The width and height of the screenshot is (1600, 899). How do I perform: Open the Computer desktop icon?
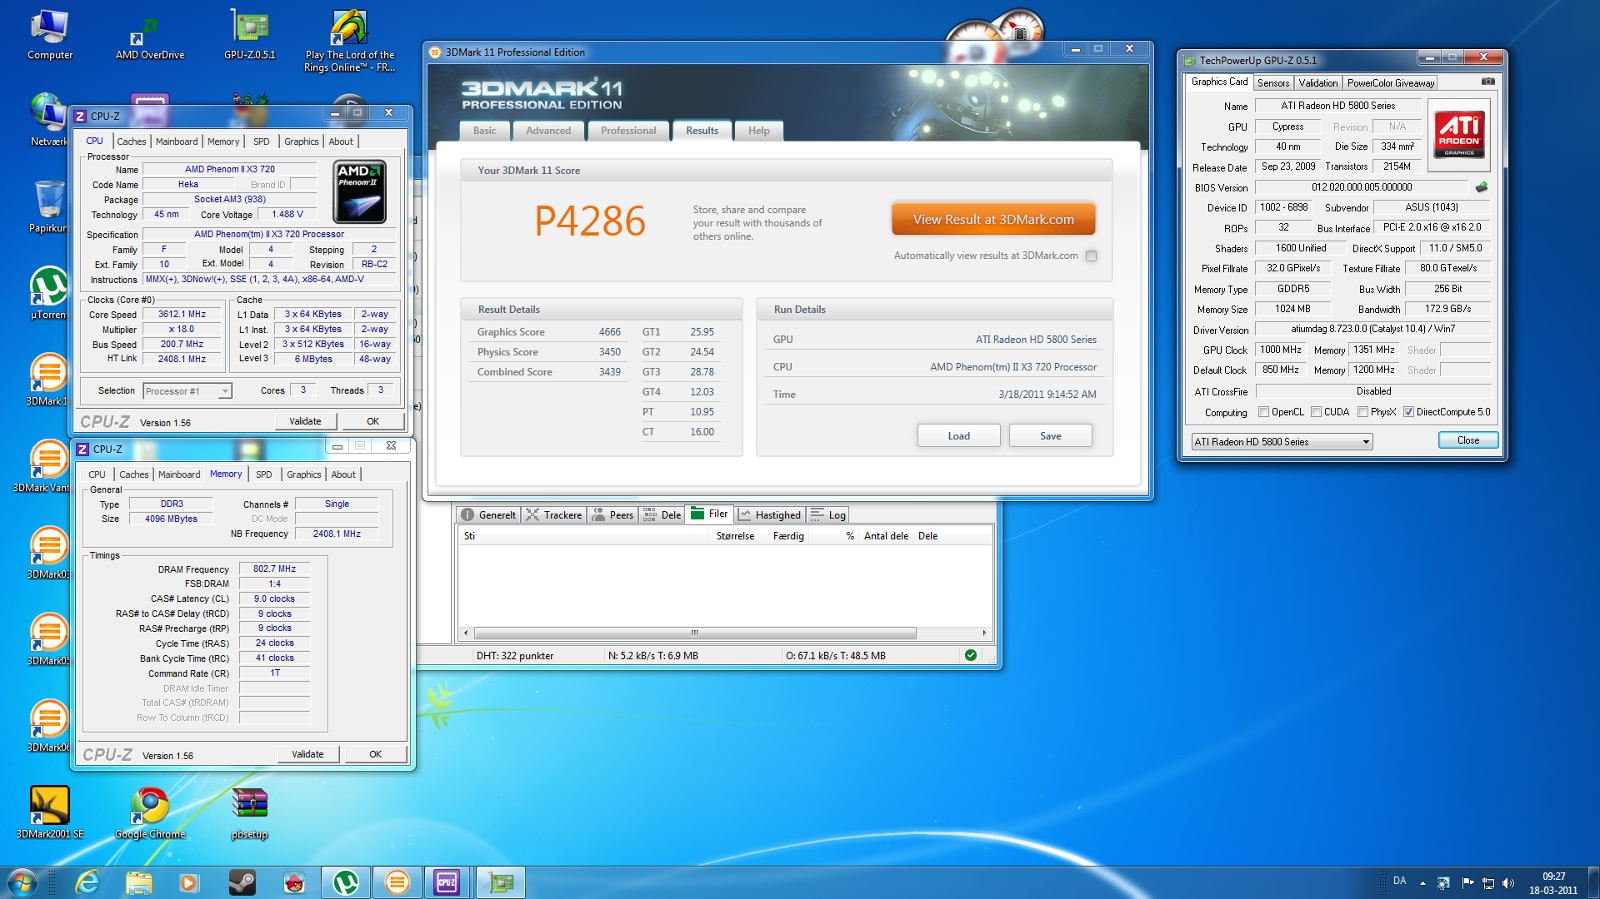tap(49, 35)
